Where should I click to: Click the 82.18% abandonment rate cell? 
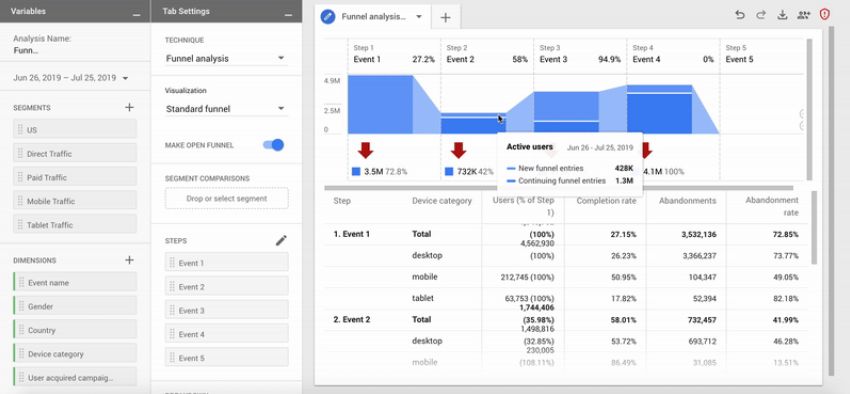[x=784, y=298]
